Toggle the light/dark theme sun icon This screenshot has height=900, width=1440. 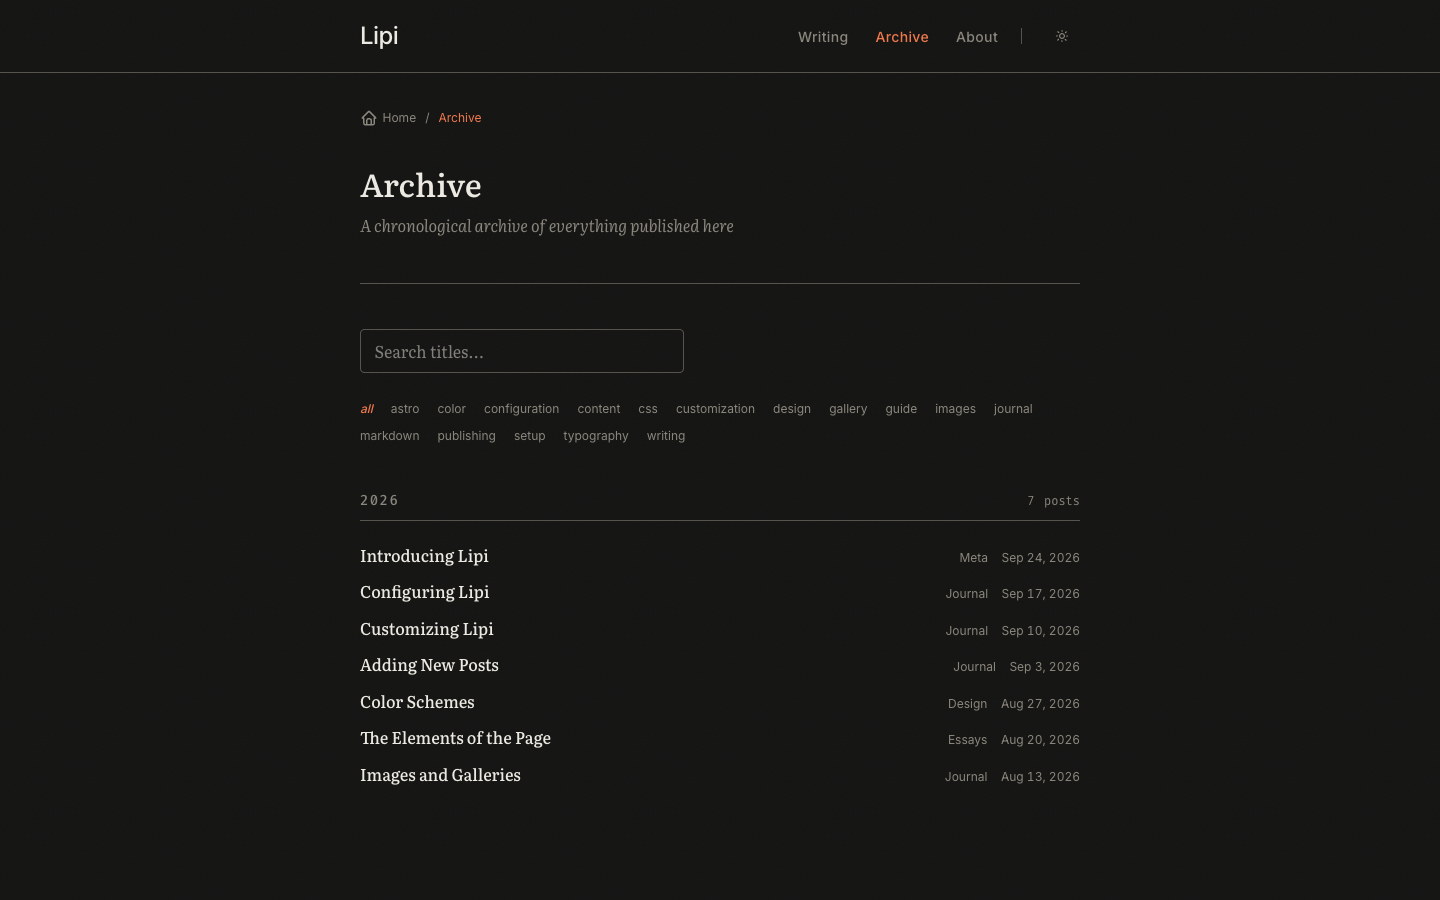tap(1062, 36)
